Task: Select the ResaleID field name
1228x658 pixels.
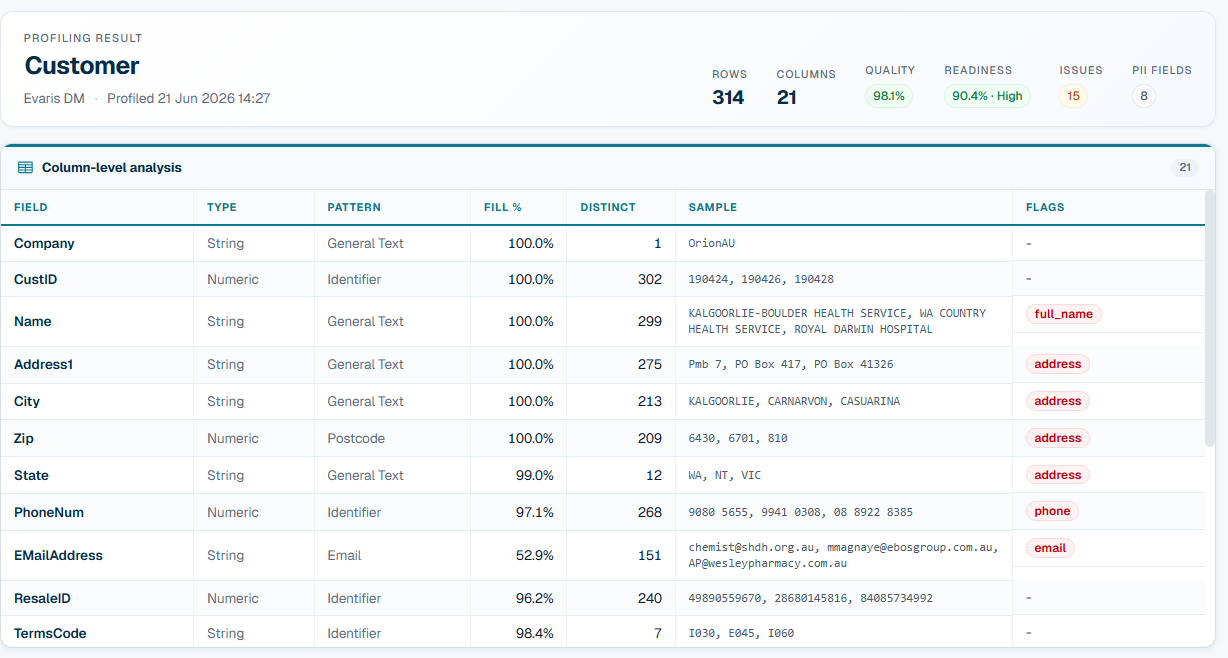Action: [42, 599]
